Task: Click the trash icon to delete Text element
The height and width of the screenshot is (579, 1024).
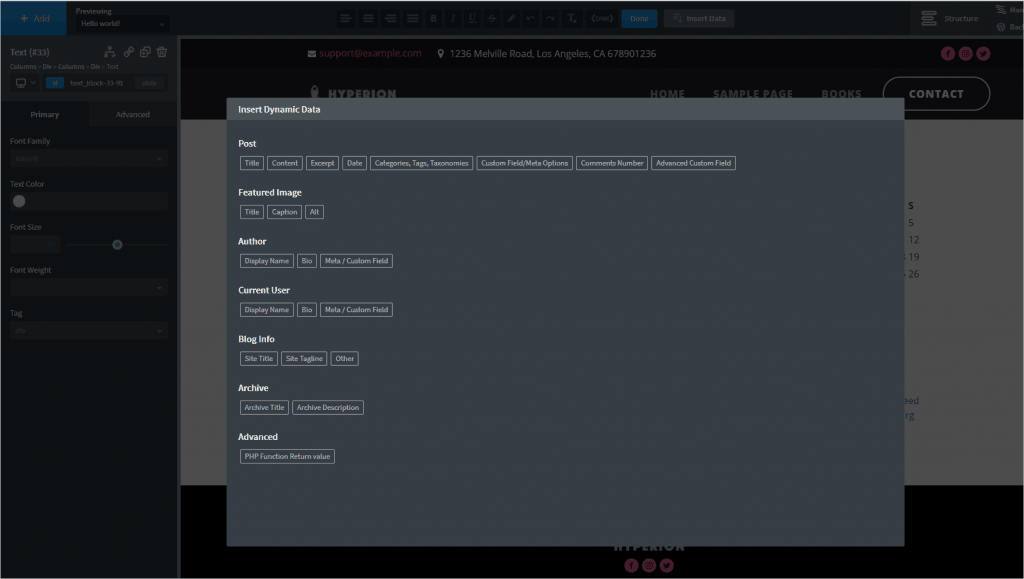Action: tap(163, 52)
